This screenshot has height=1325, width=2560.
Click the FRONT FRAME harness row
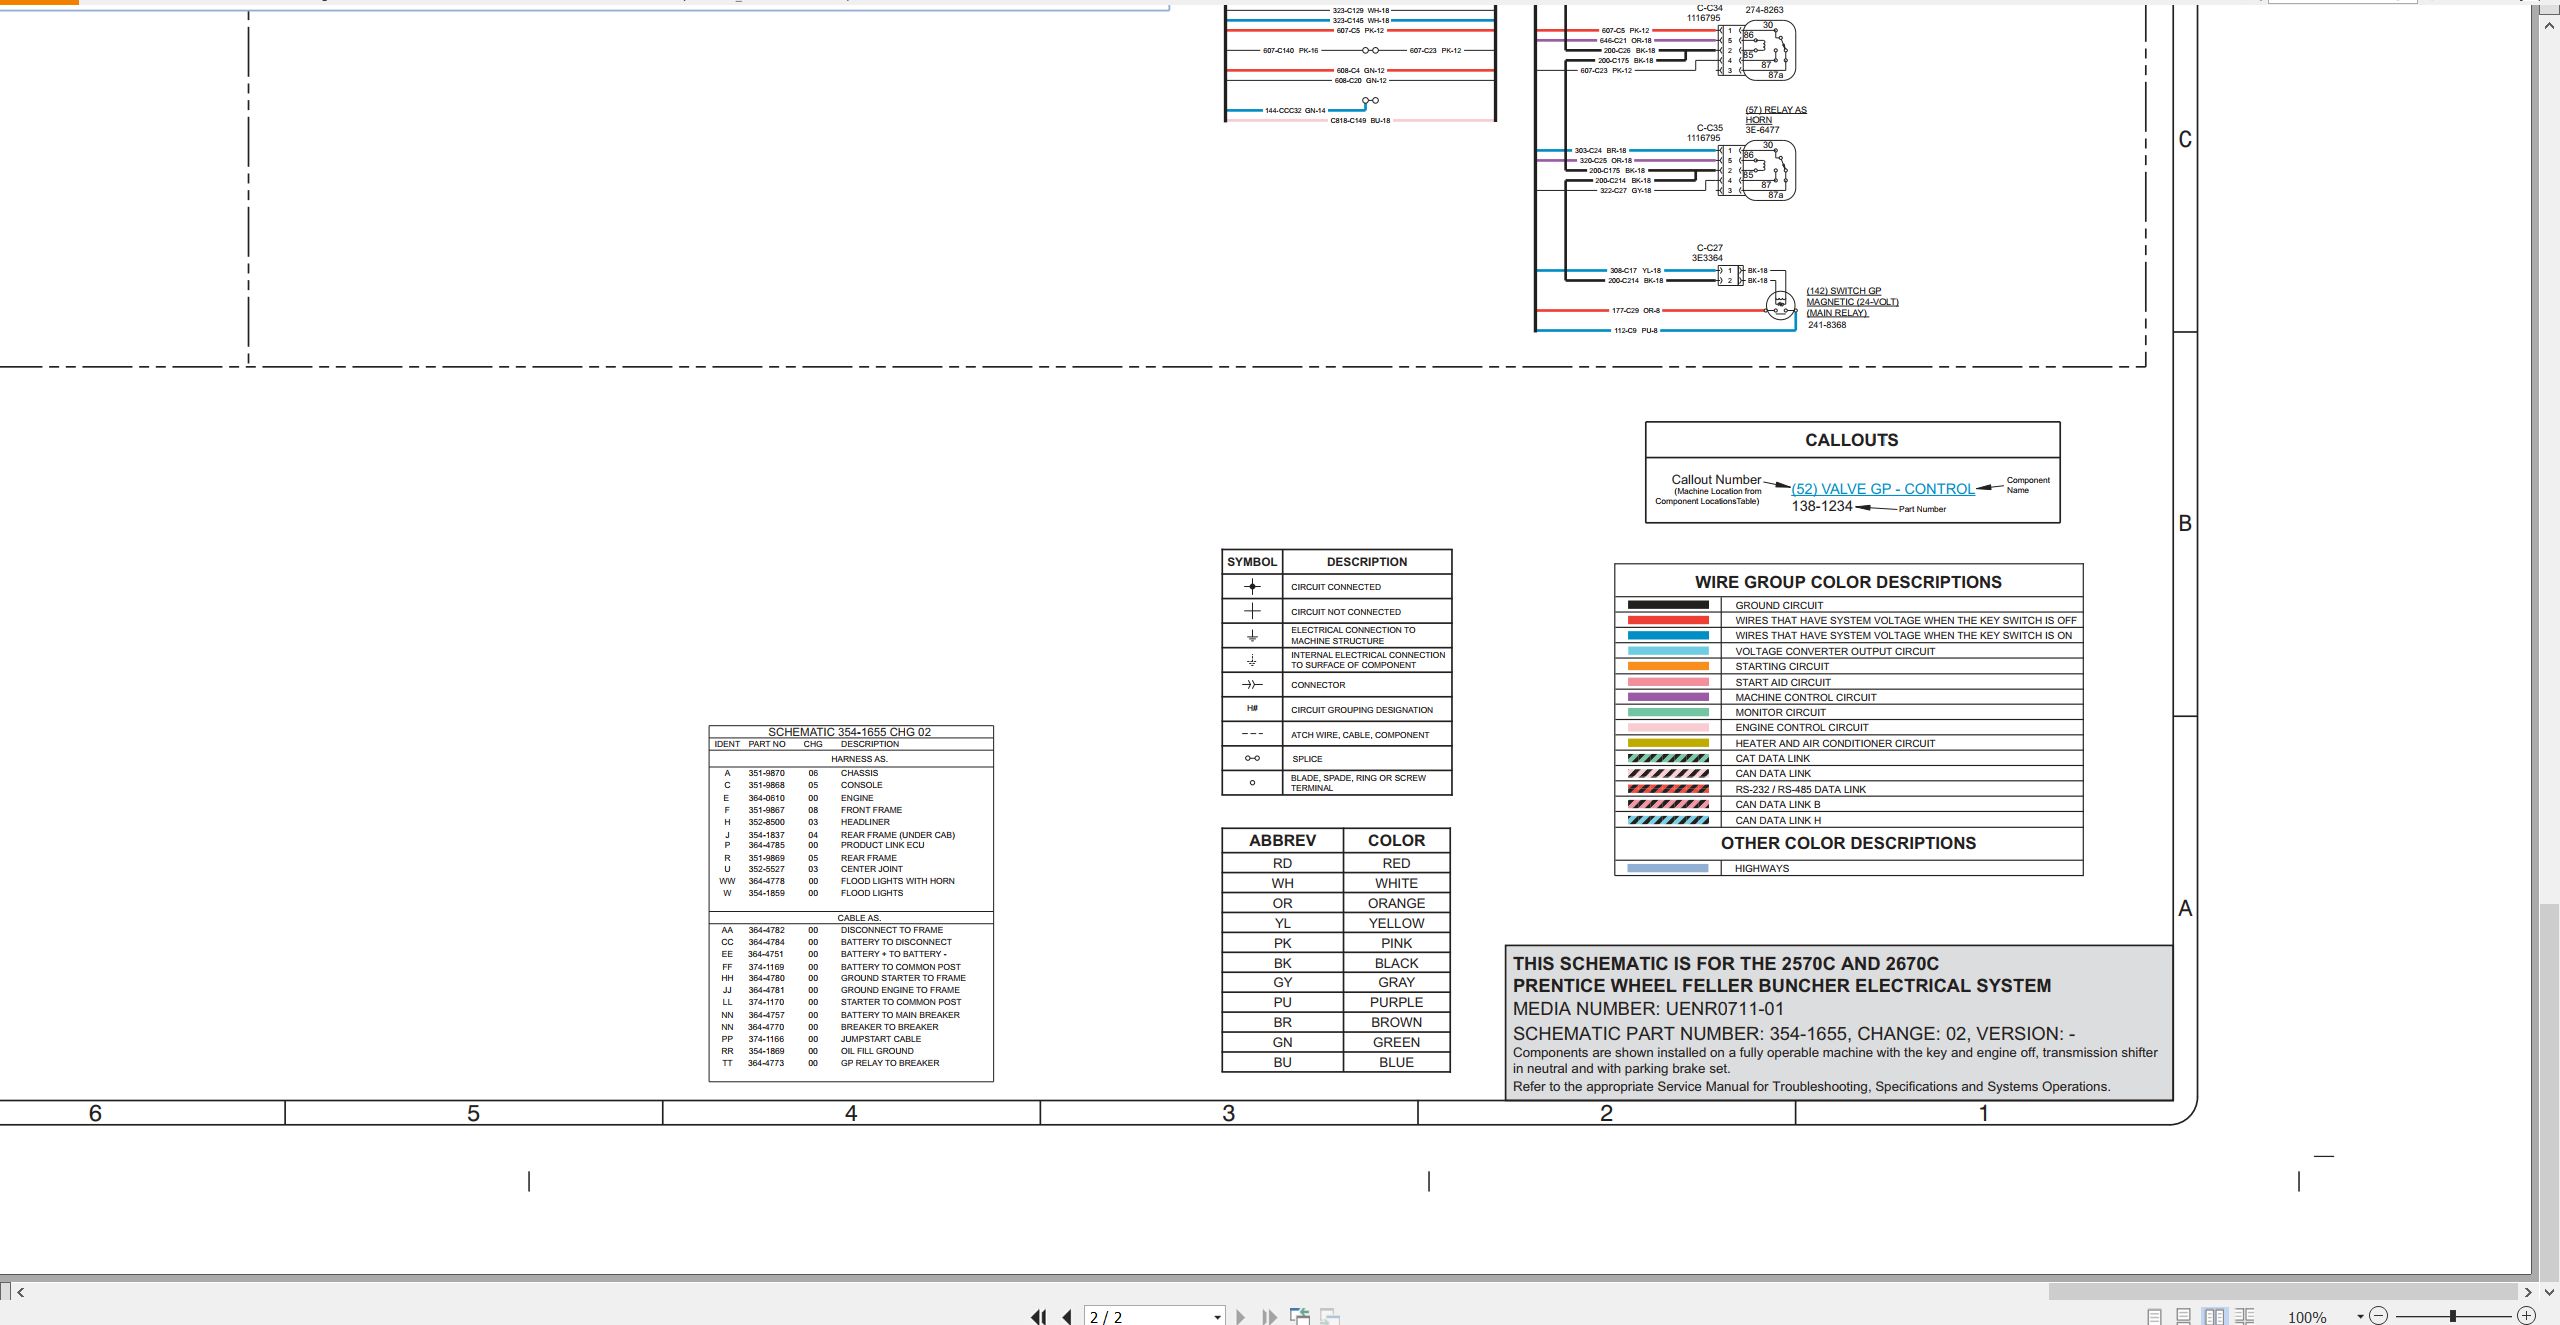tap(851, 810)
